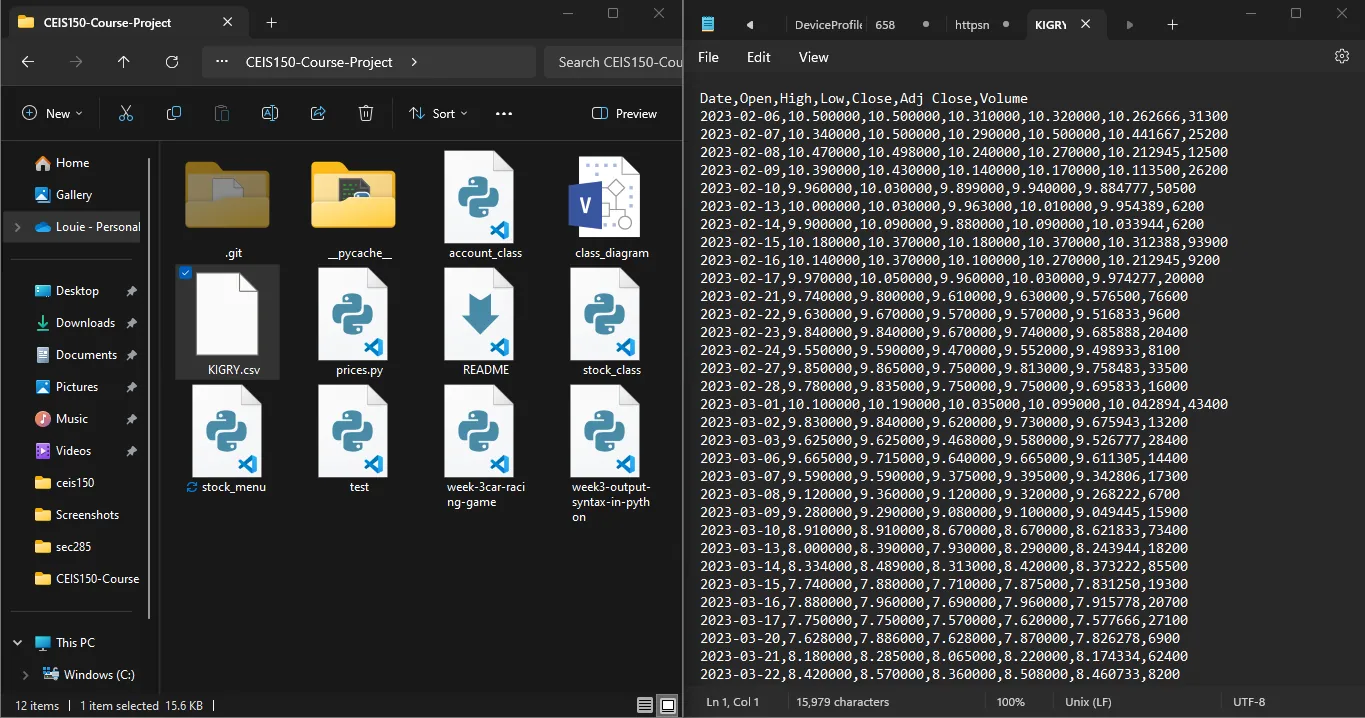
Task: Switch to details list view
Action: pyautogui.click(x=645, y=705)
